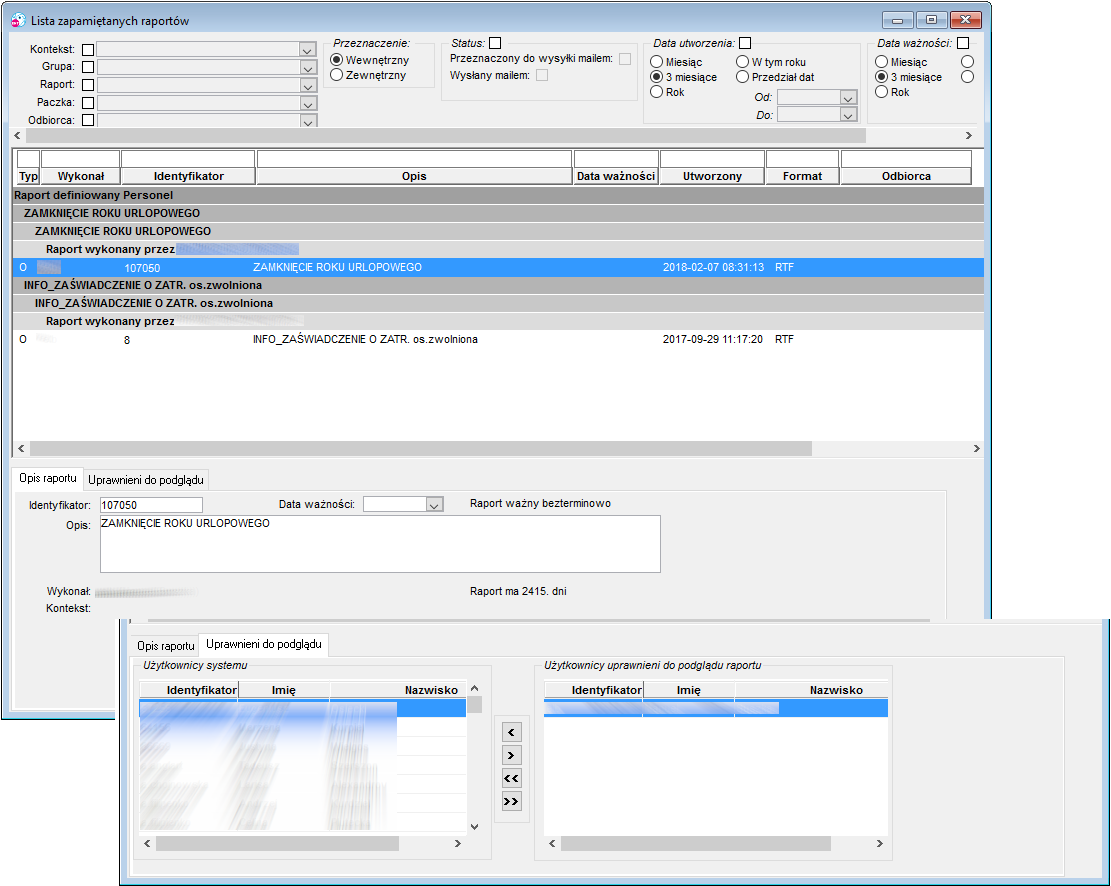
Task: Click the application icon in title bar
Action: 18,21
